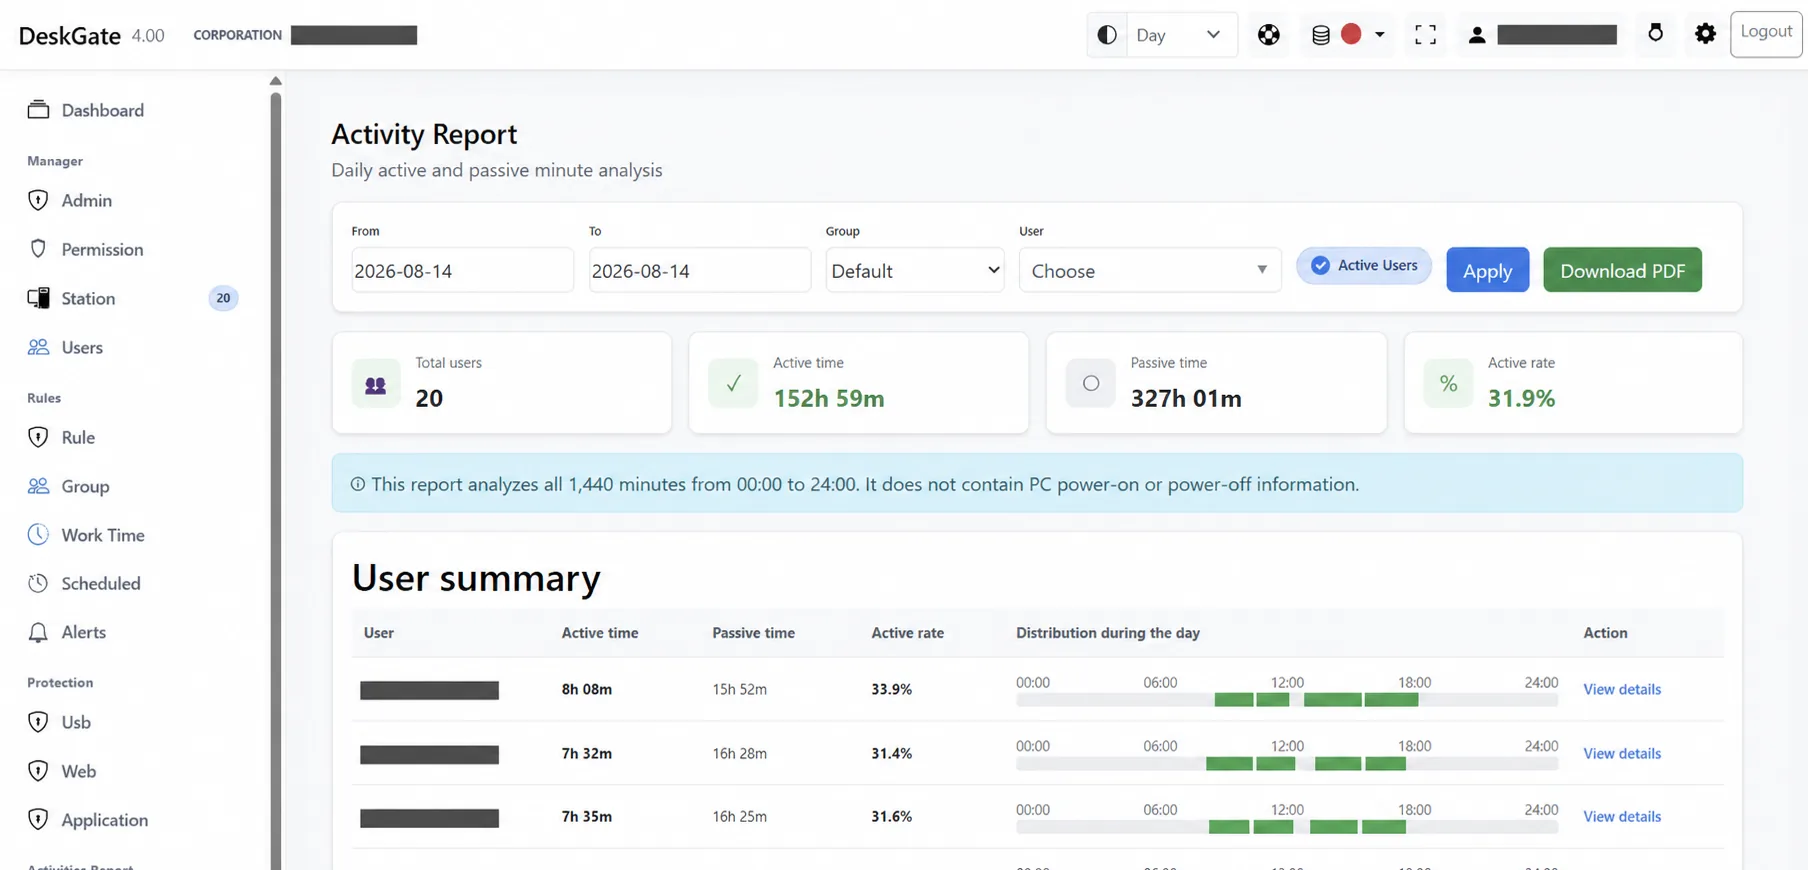The height and width of the screenshot is (870, 1808).
Task: Click the Passive time circle icon
Action: (1090, 384)
